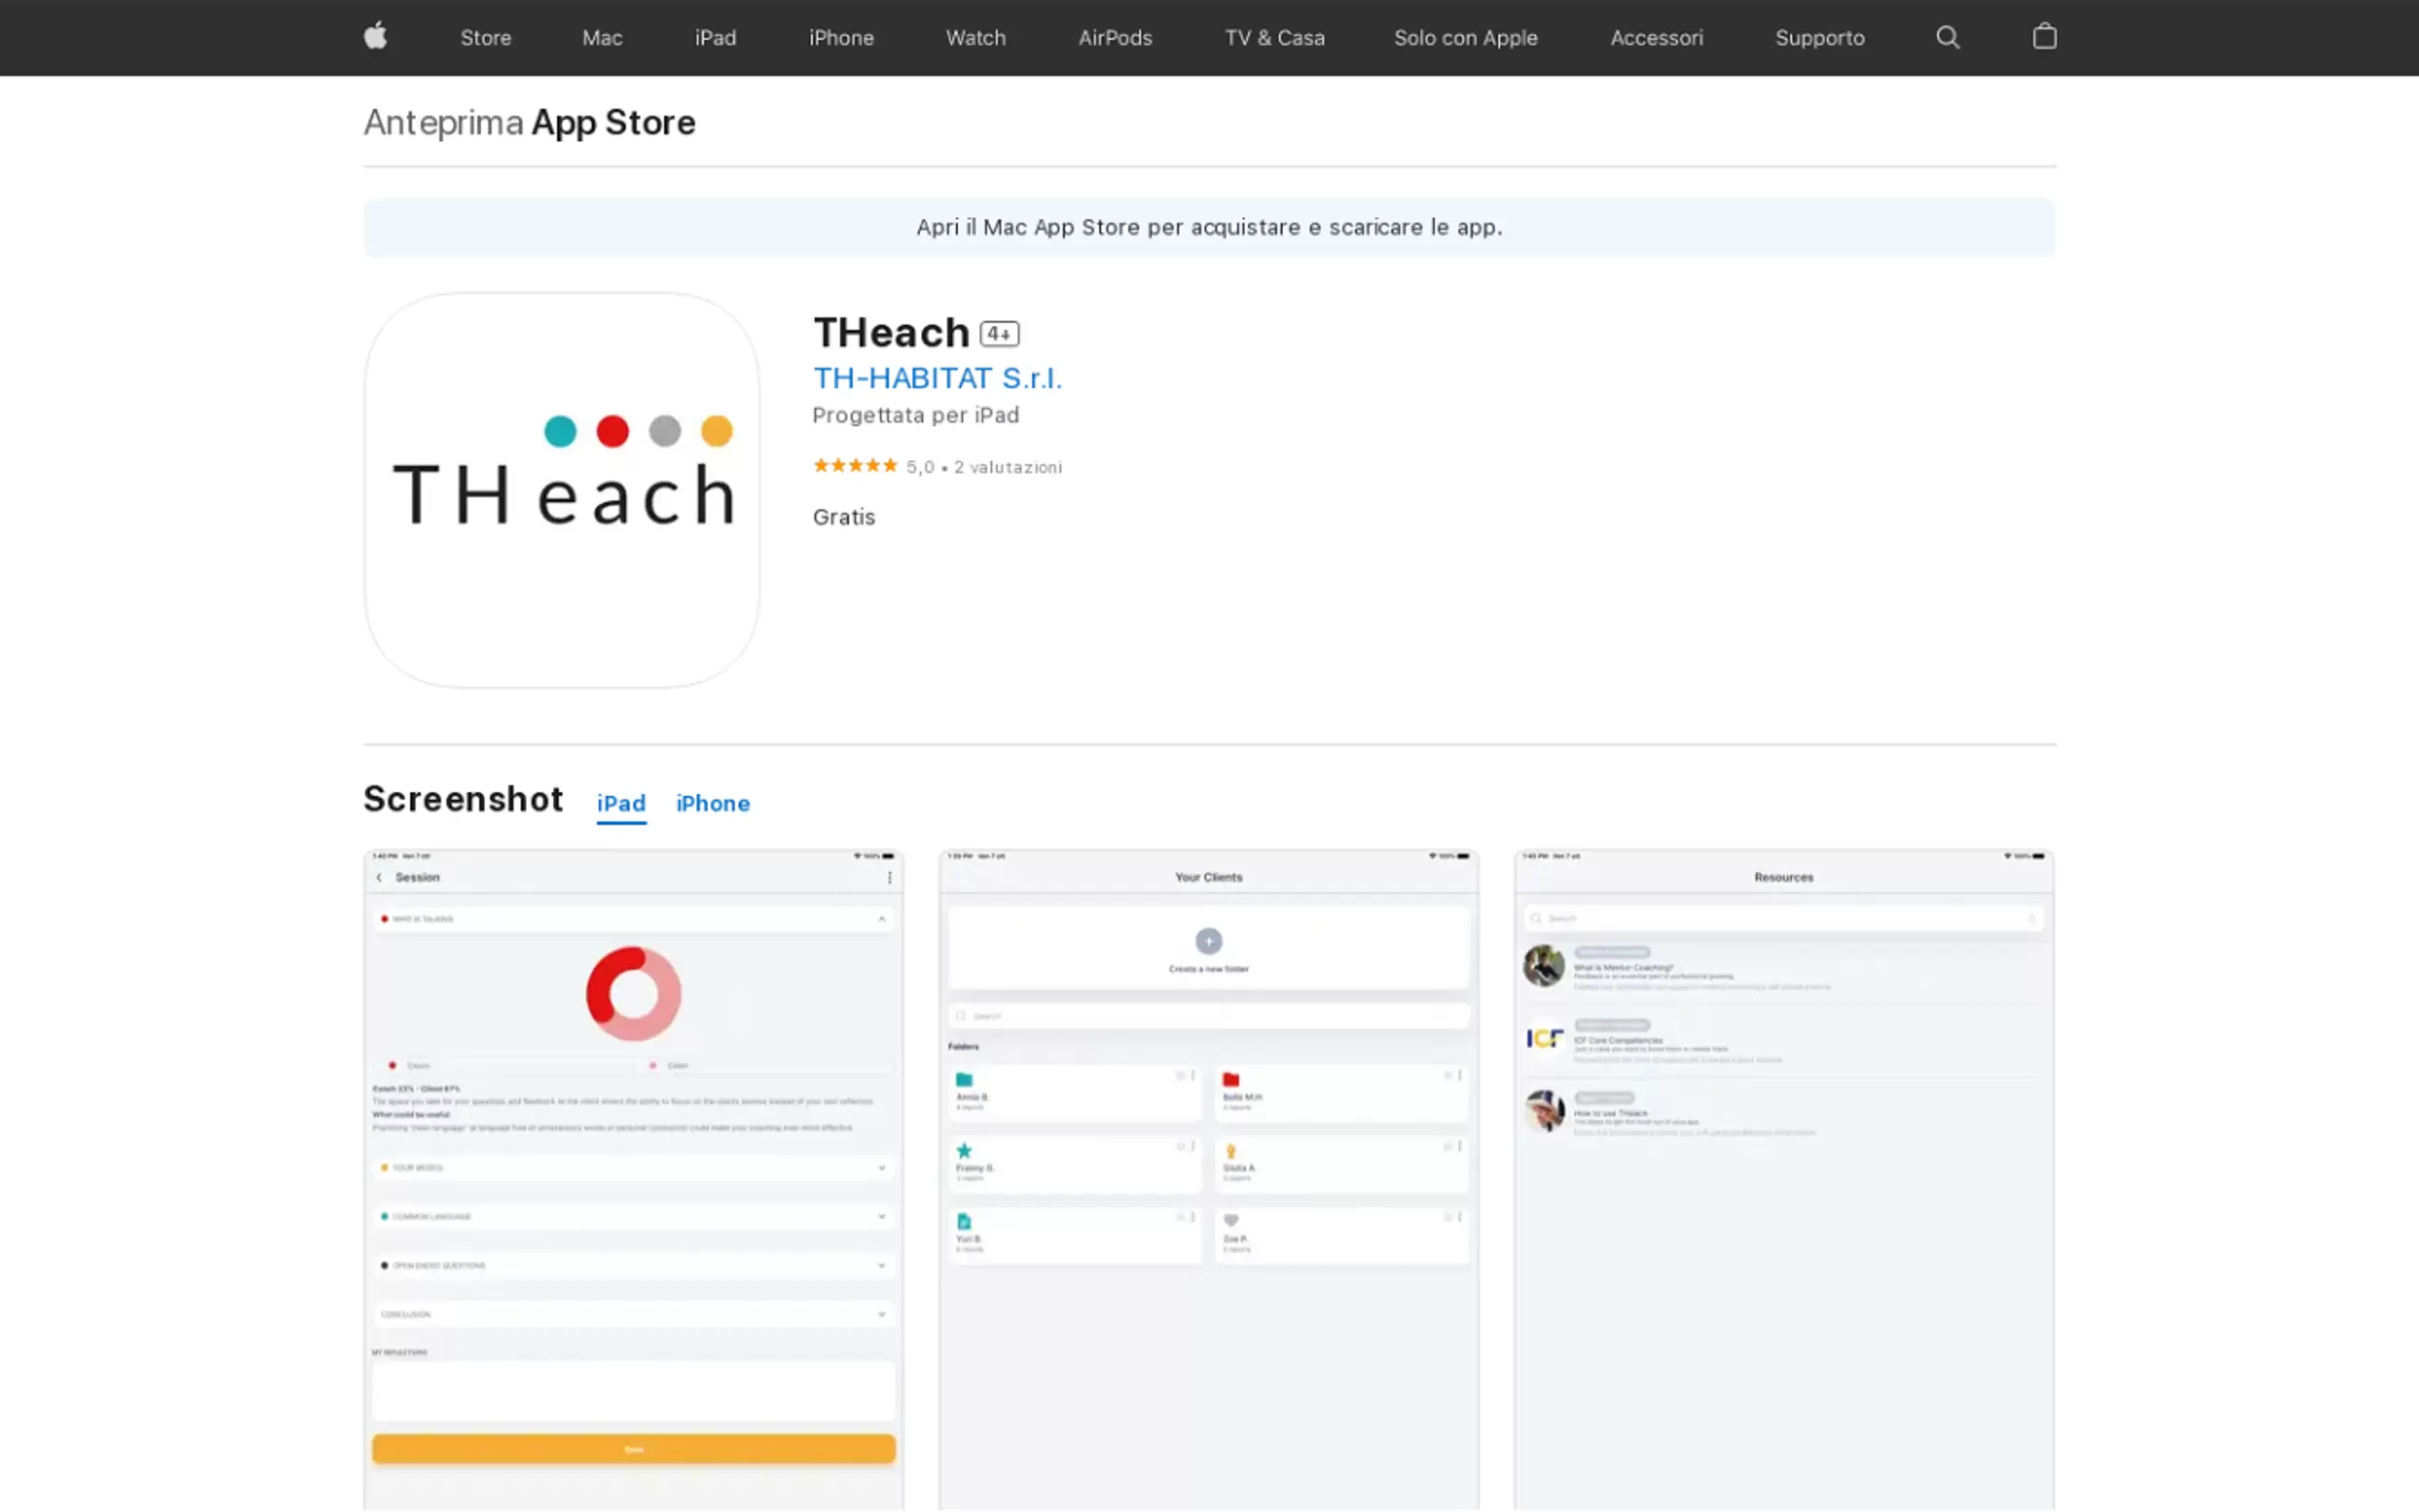Click the Mac App Store banner message
This screenshot has width=2419, height=1512.
pos(1209,228)
